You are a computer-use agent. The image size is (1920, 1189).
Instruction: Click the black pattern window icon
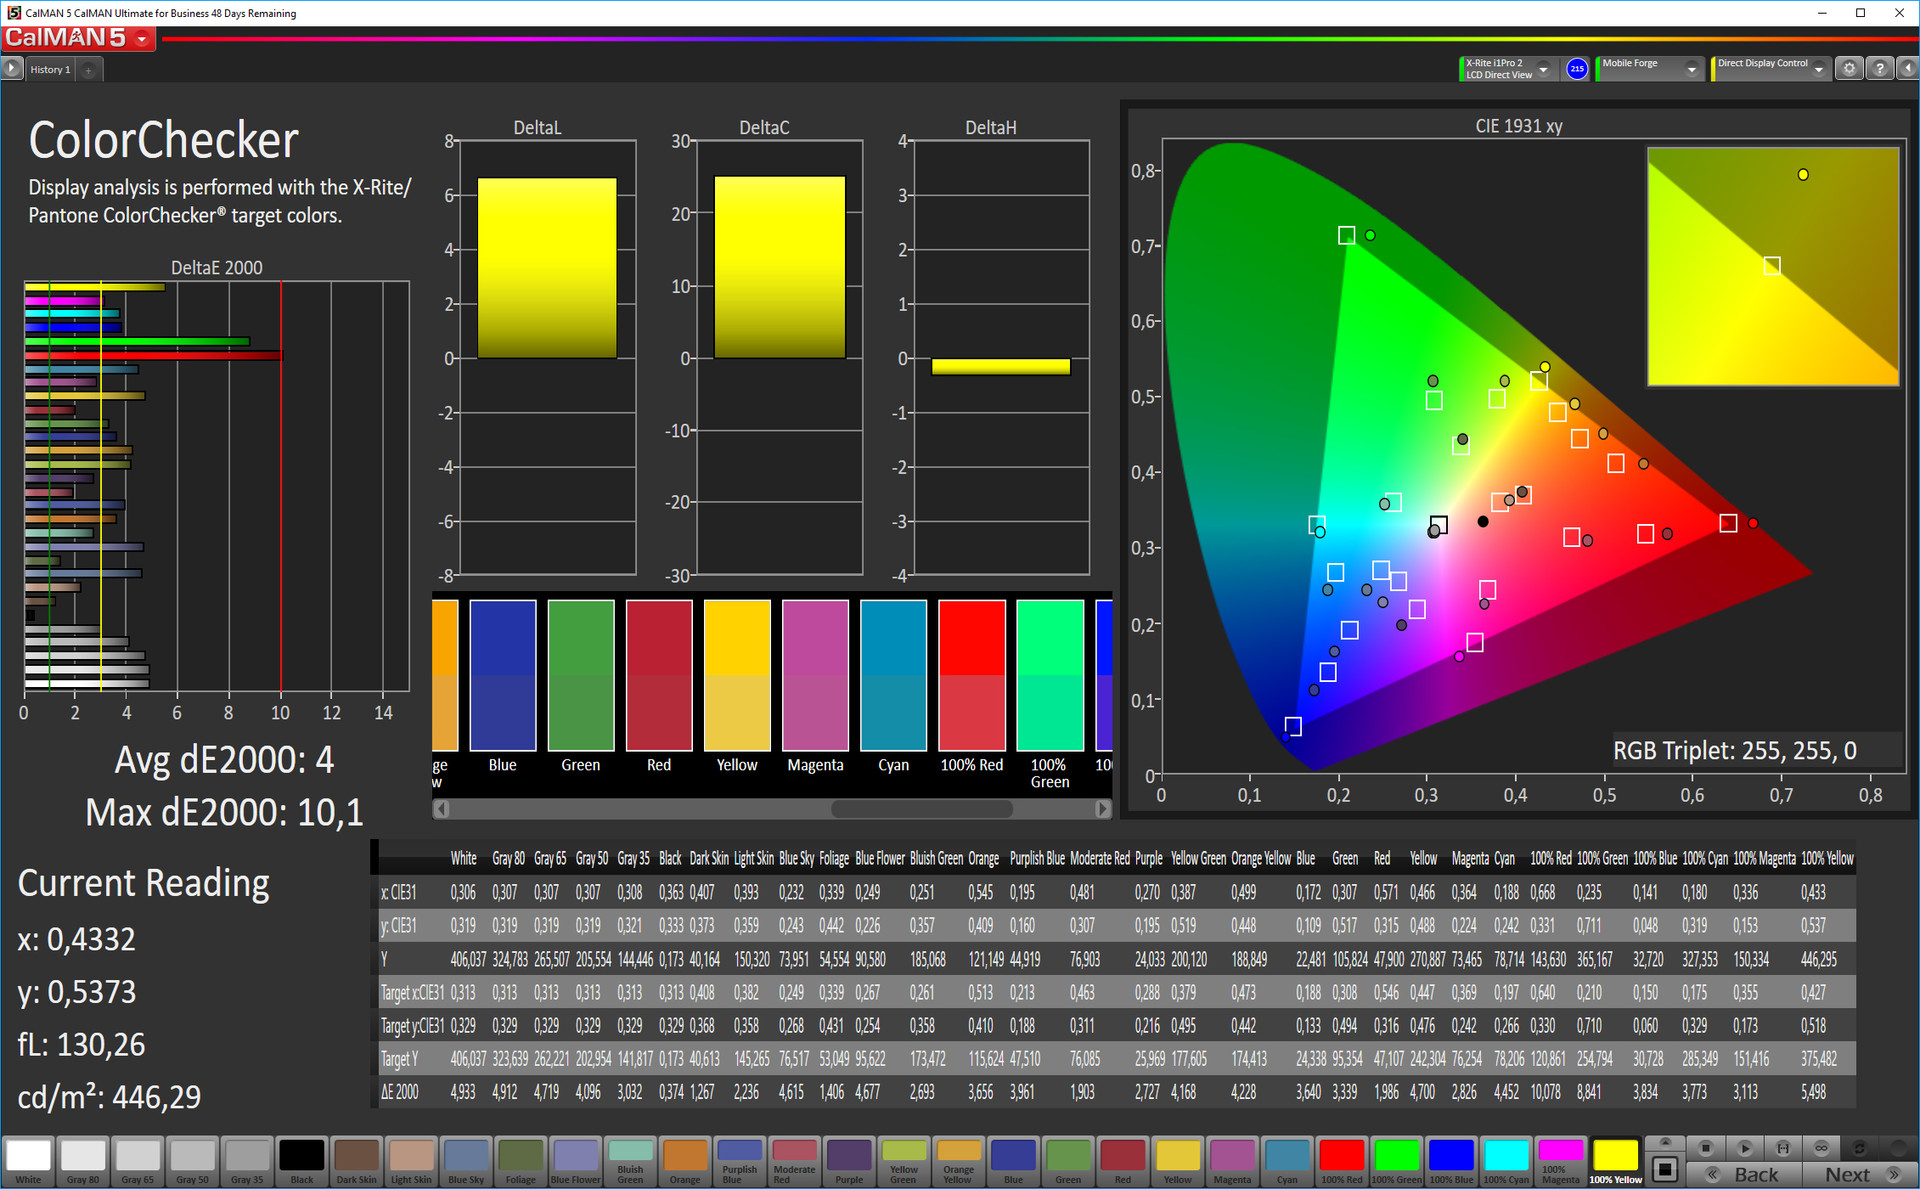pyautogui.click(x=1665, y=1169)
